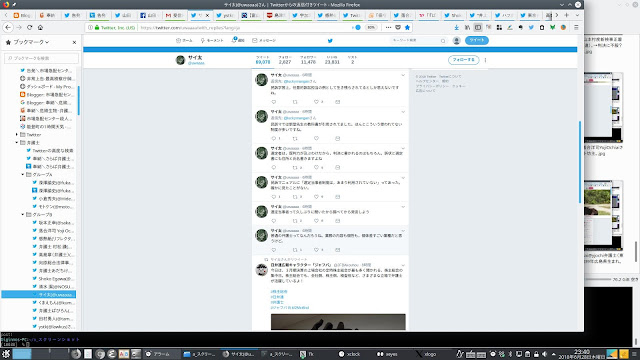Click the search magnifier in Twitter search box
The image size is (640, 360).
click(x=443, y=41)
